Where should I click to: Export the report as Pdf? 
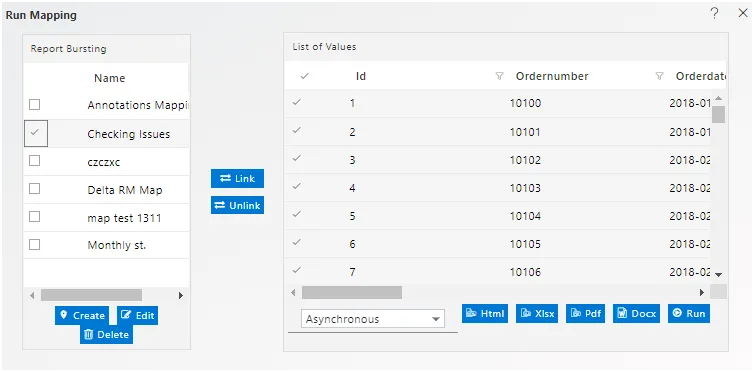(585, 313)
